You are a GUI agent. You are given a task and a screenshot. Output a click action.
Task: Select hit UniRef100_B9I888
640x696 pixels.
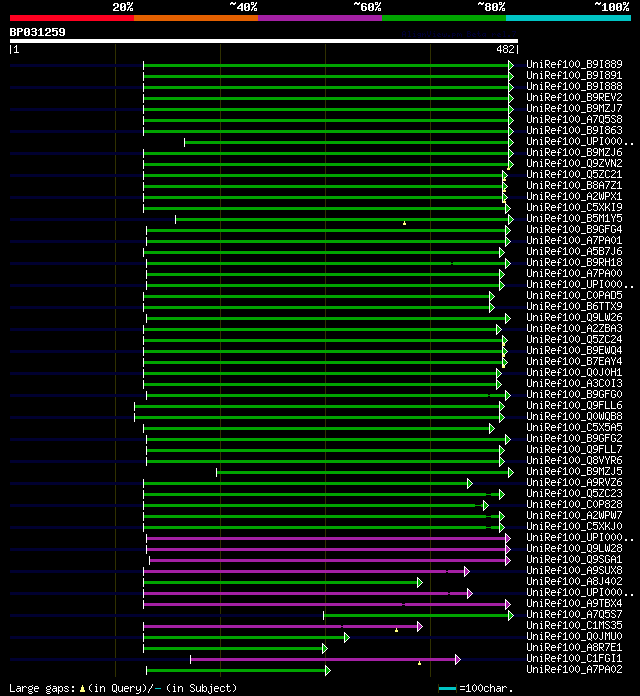point(574,86)
